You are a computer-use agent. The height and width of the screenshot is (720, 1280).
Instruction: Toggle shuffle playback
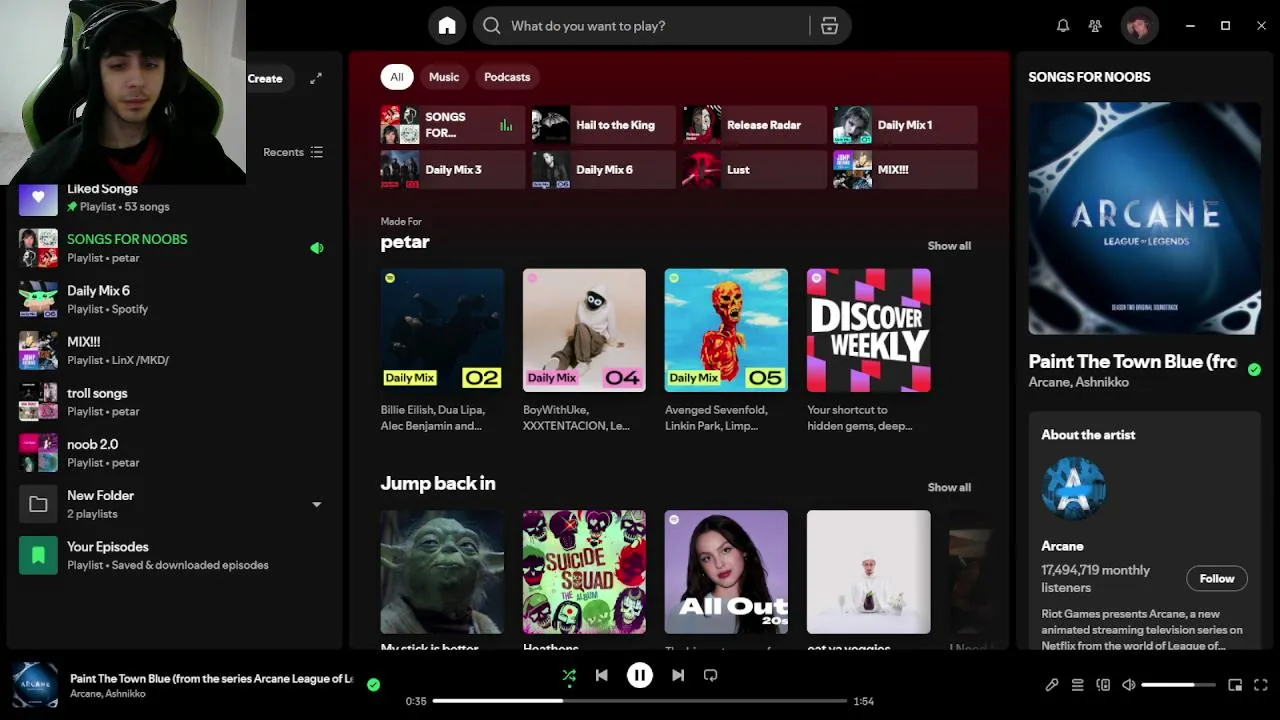[569, 676]
